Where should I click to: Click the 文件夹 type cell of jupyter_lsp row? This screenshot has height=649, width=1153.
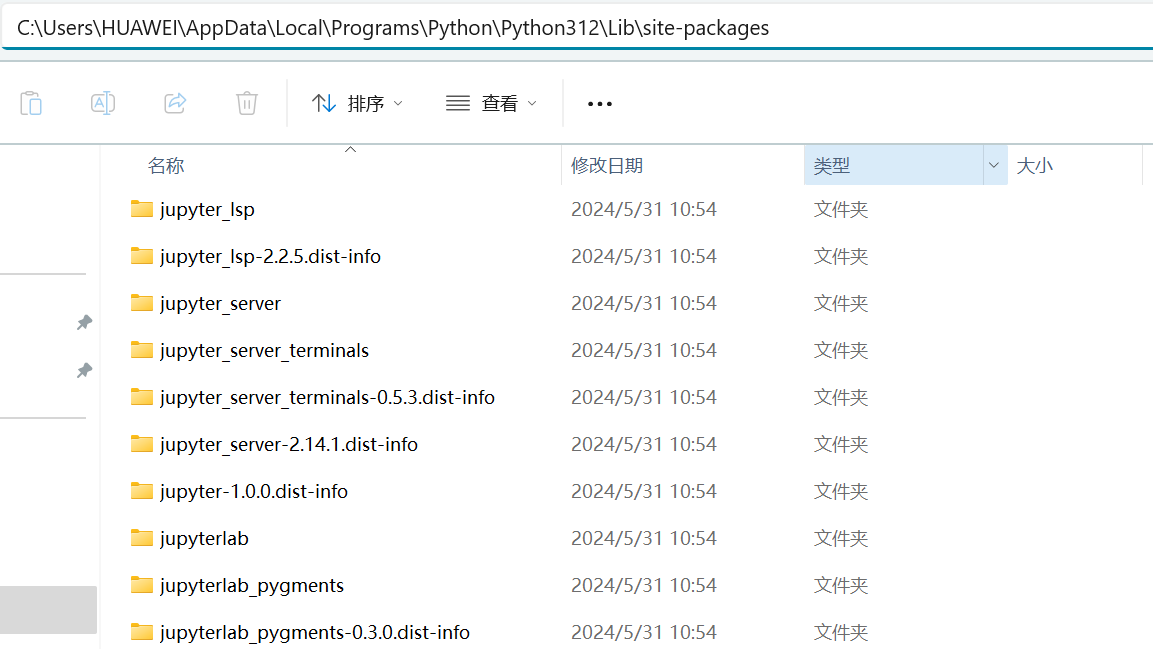tap(841, 209)
